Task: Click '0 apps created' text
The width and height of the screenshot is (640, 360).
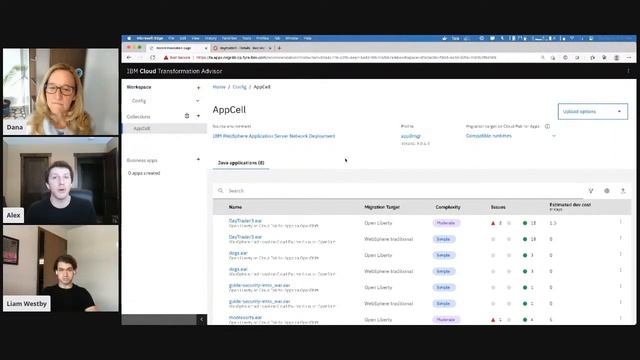Action: pyautogui.click(x=144, y=173)
